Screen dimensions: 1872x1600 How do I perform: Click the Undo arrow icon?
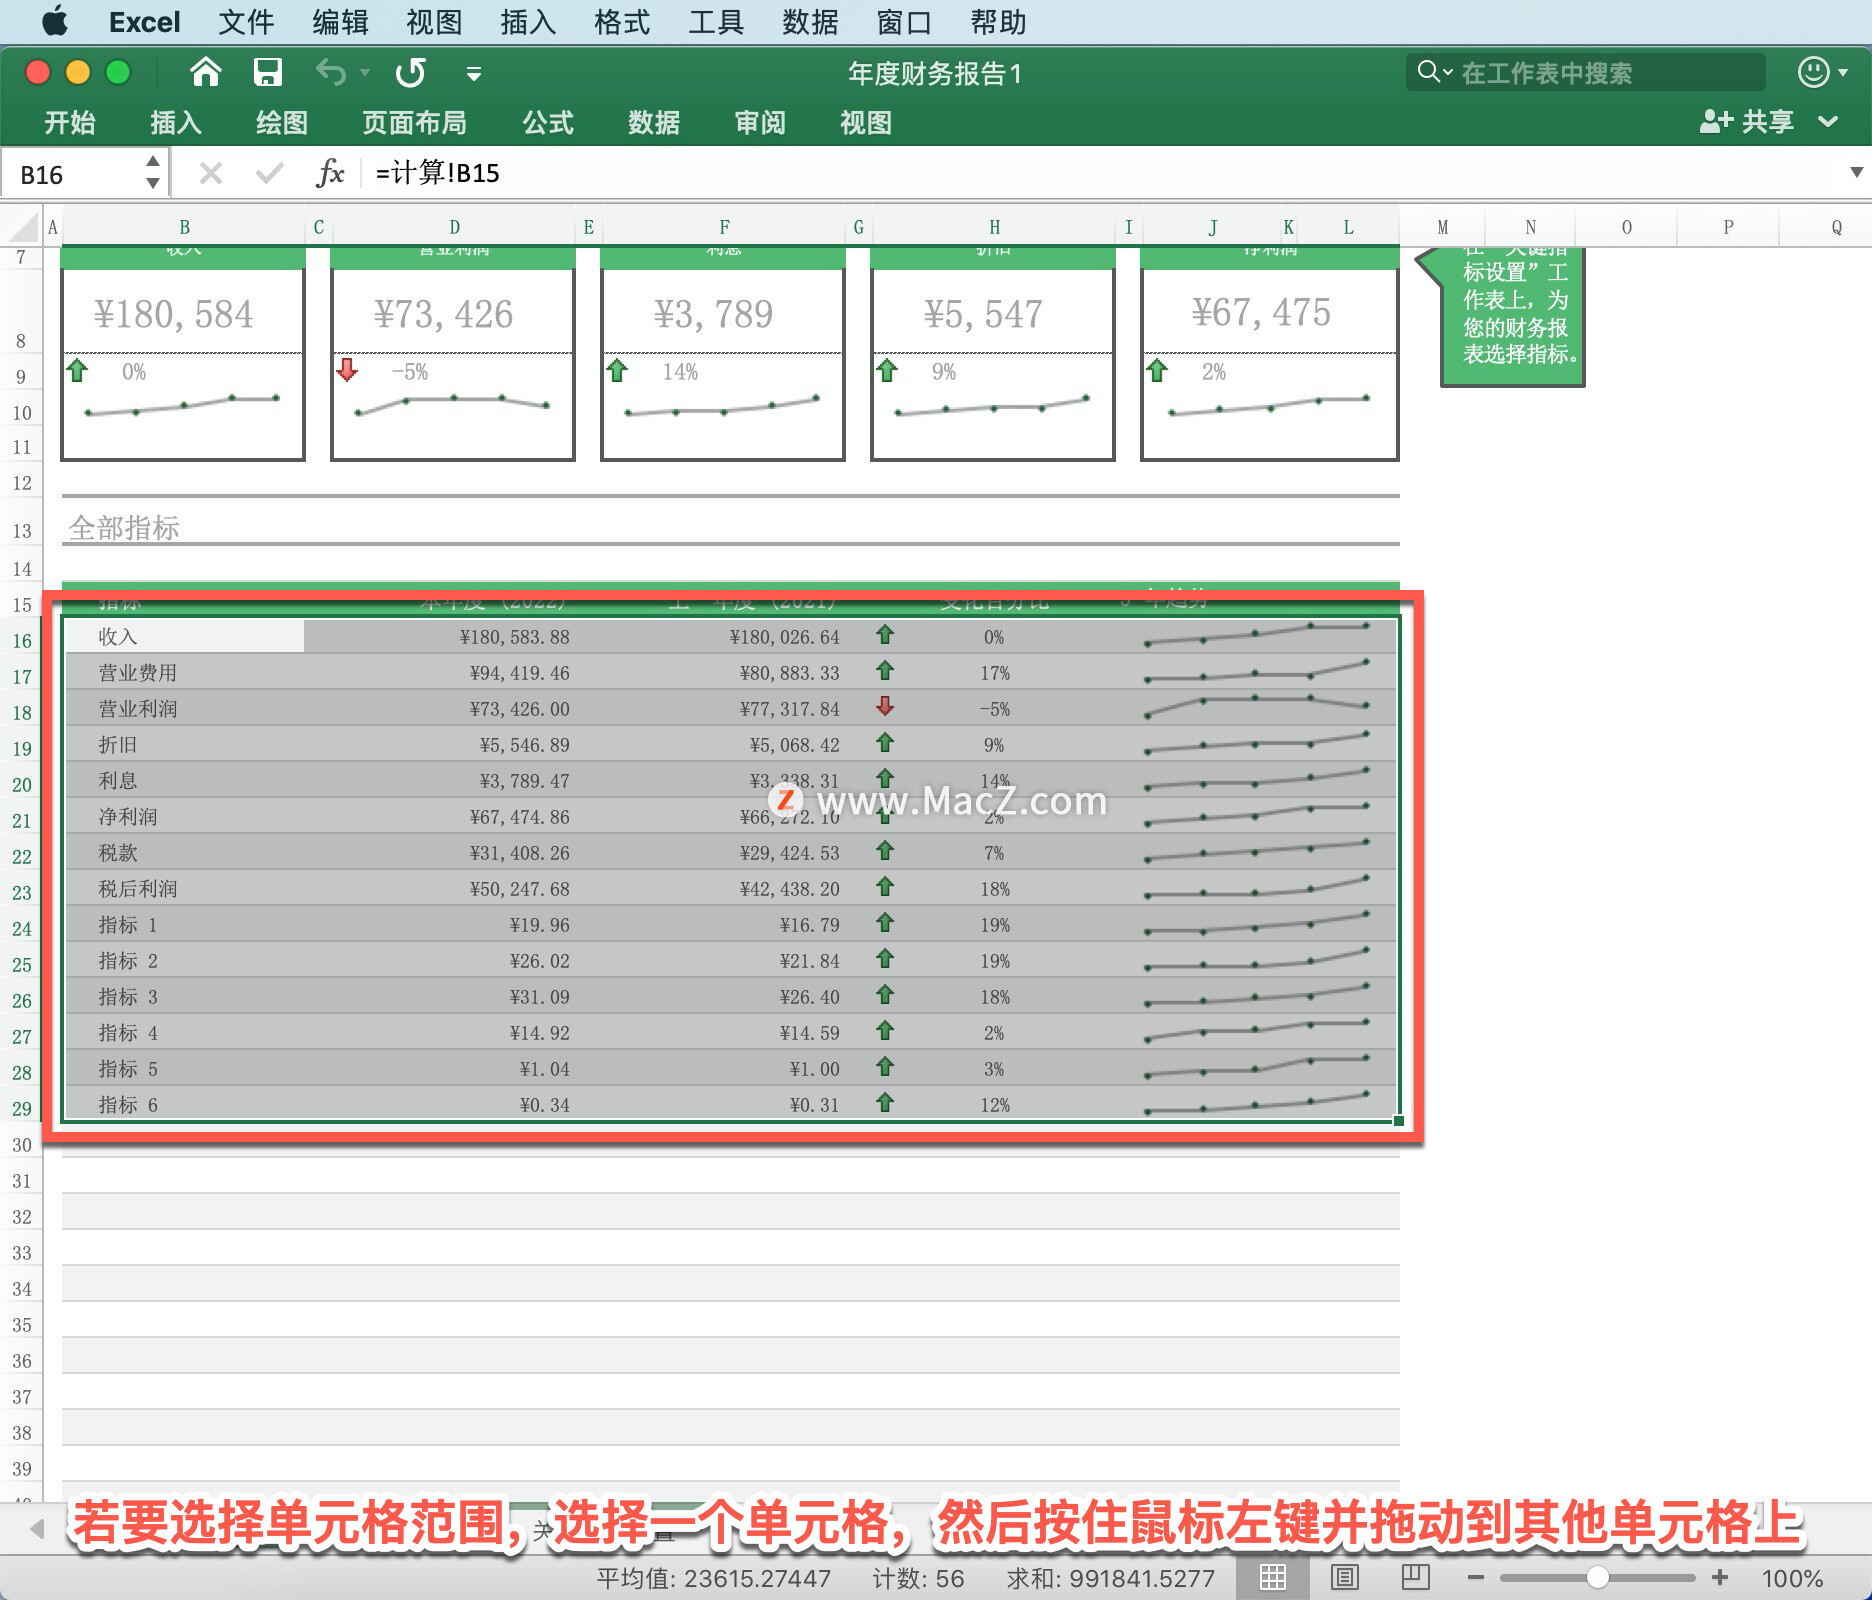(x=330, y=72)
